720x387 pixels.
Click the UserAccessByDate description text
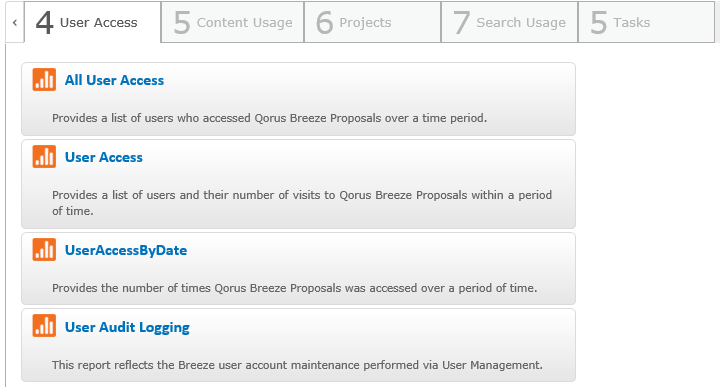pyautogui.click(x=294, y=288)
